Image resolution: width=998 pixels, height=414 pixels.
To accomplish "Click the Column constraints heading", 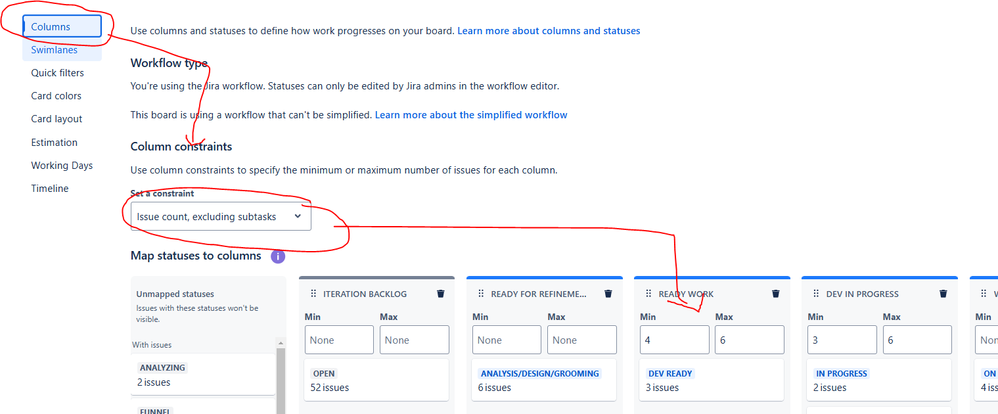I will [x=181, y=147].
